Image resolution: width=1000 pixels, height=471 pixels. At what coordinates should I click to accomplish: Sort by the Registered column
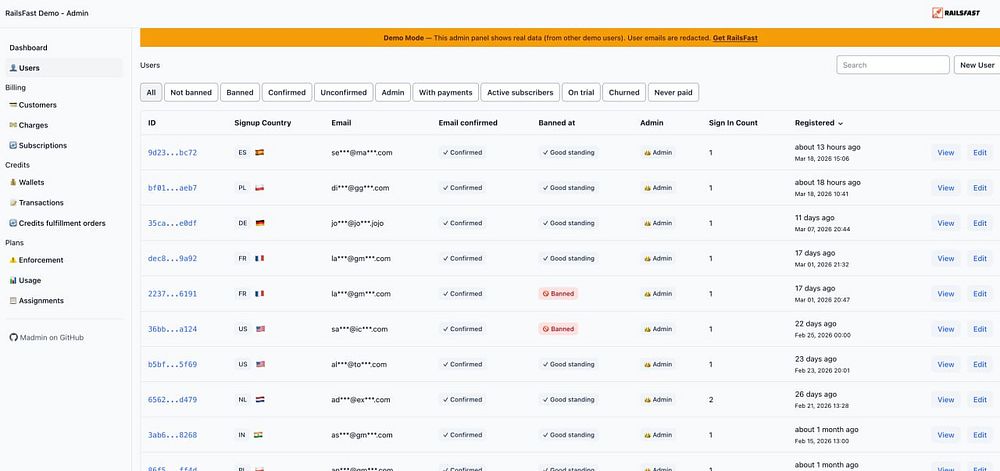tap(819, 123)
